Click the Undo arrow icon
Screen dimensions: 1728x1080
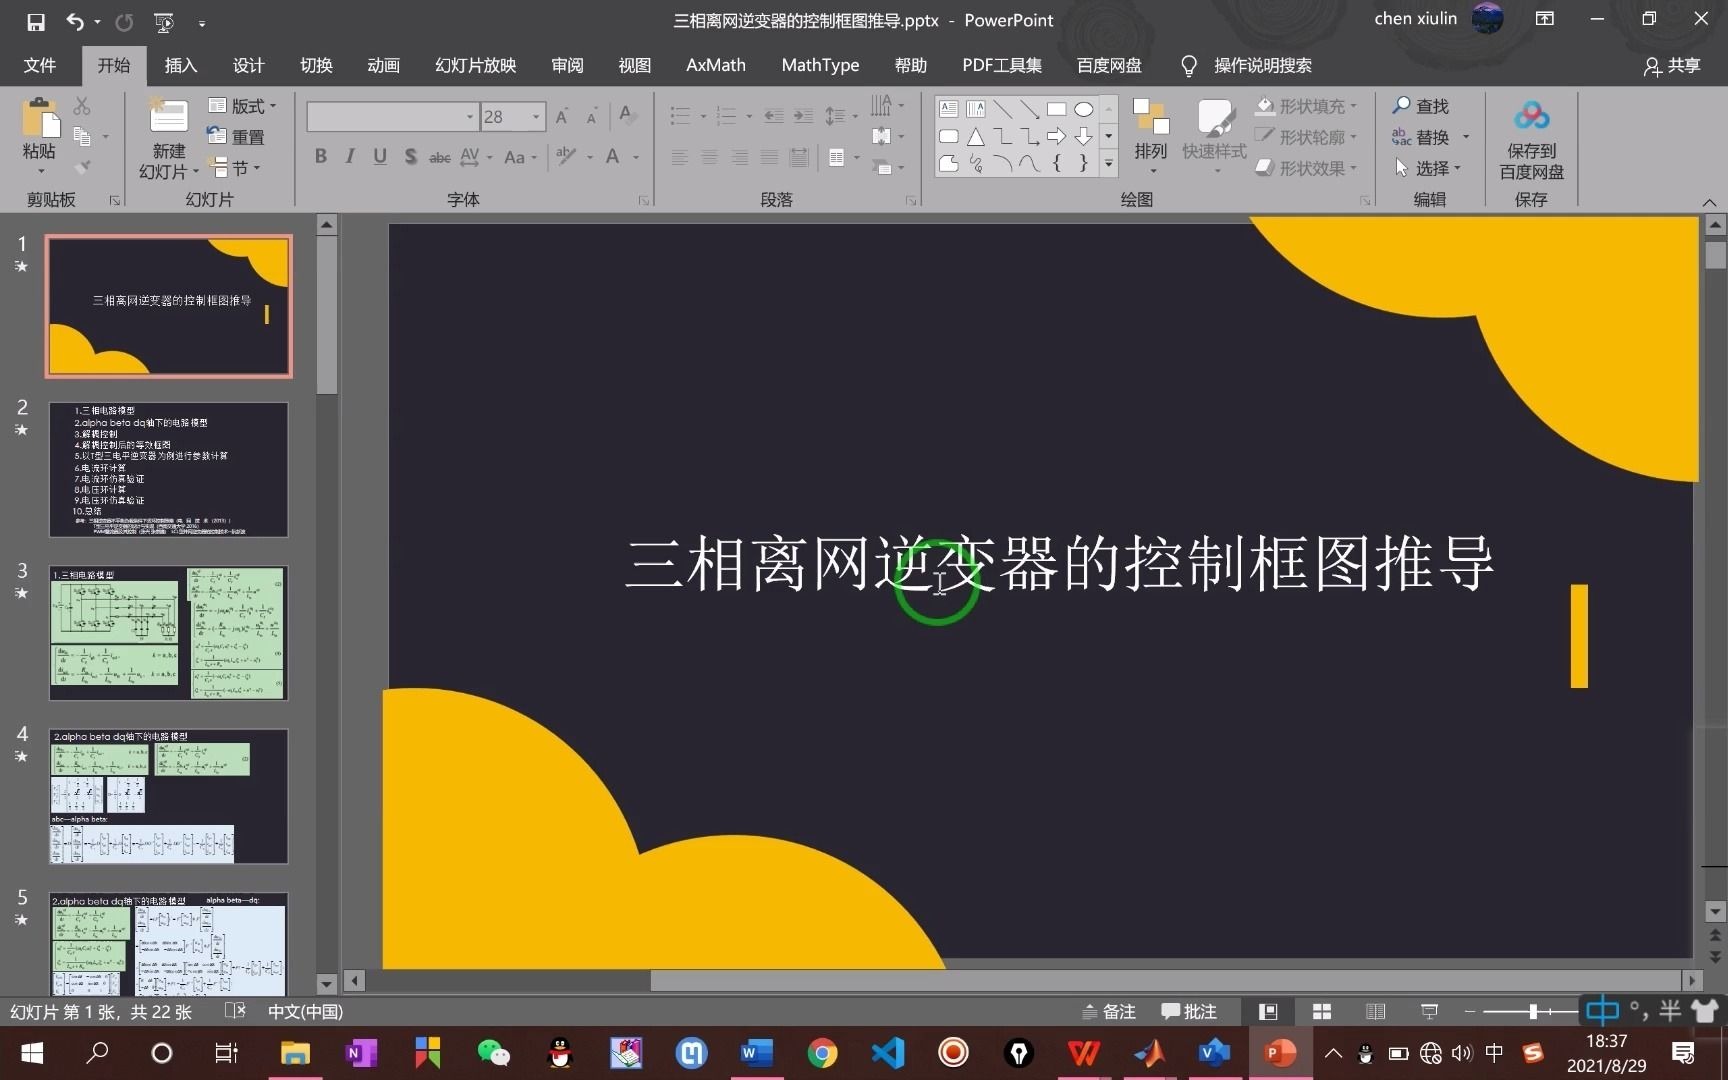75,21
